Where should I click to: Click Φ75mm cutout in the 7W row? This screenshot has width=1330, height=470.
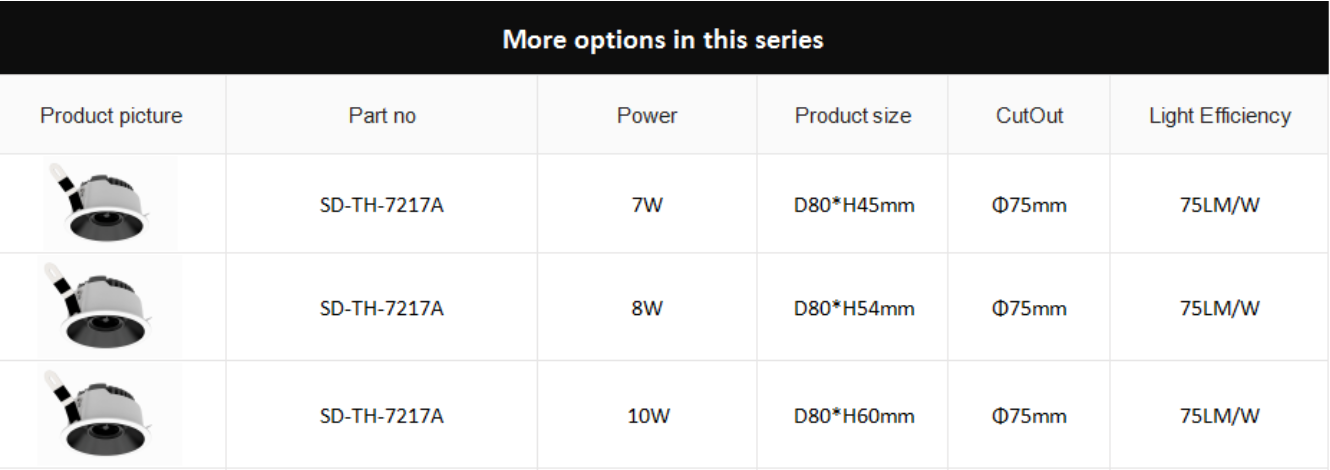click(1029, 206)
